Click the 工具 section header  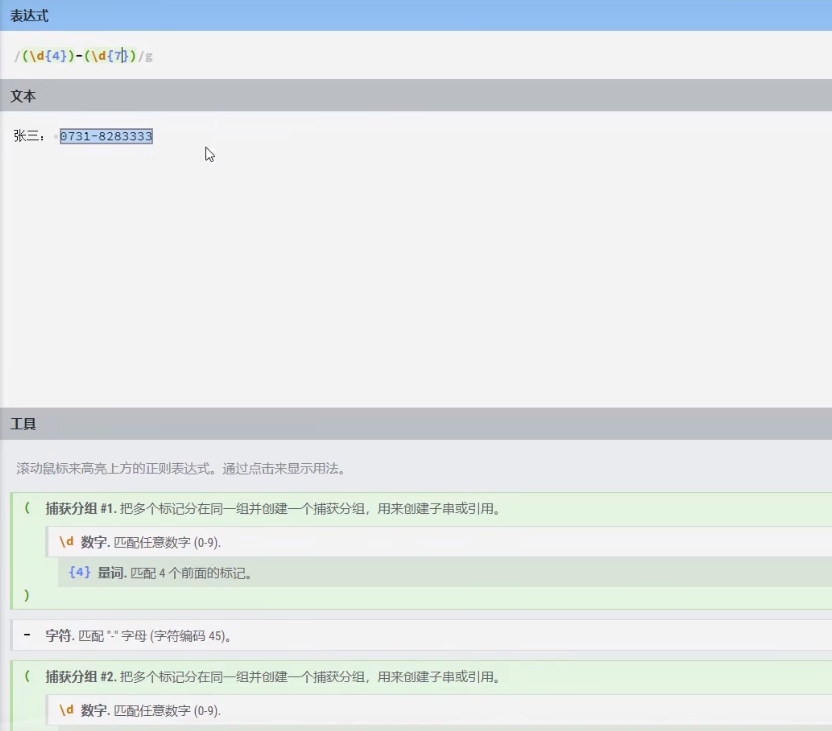point(21,422)
